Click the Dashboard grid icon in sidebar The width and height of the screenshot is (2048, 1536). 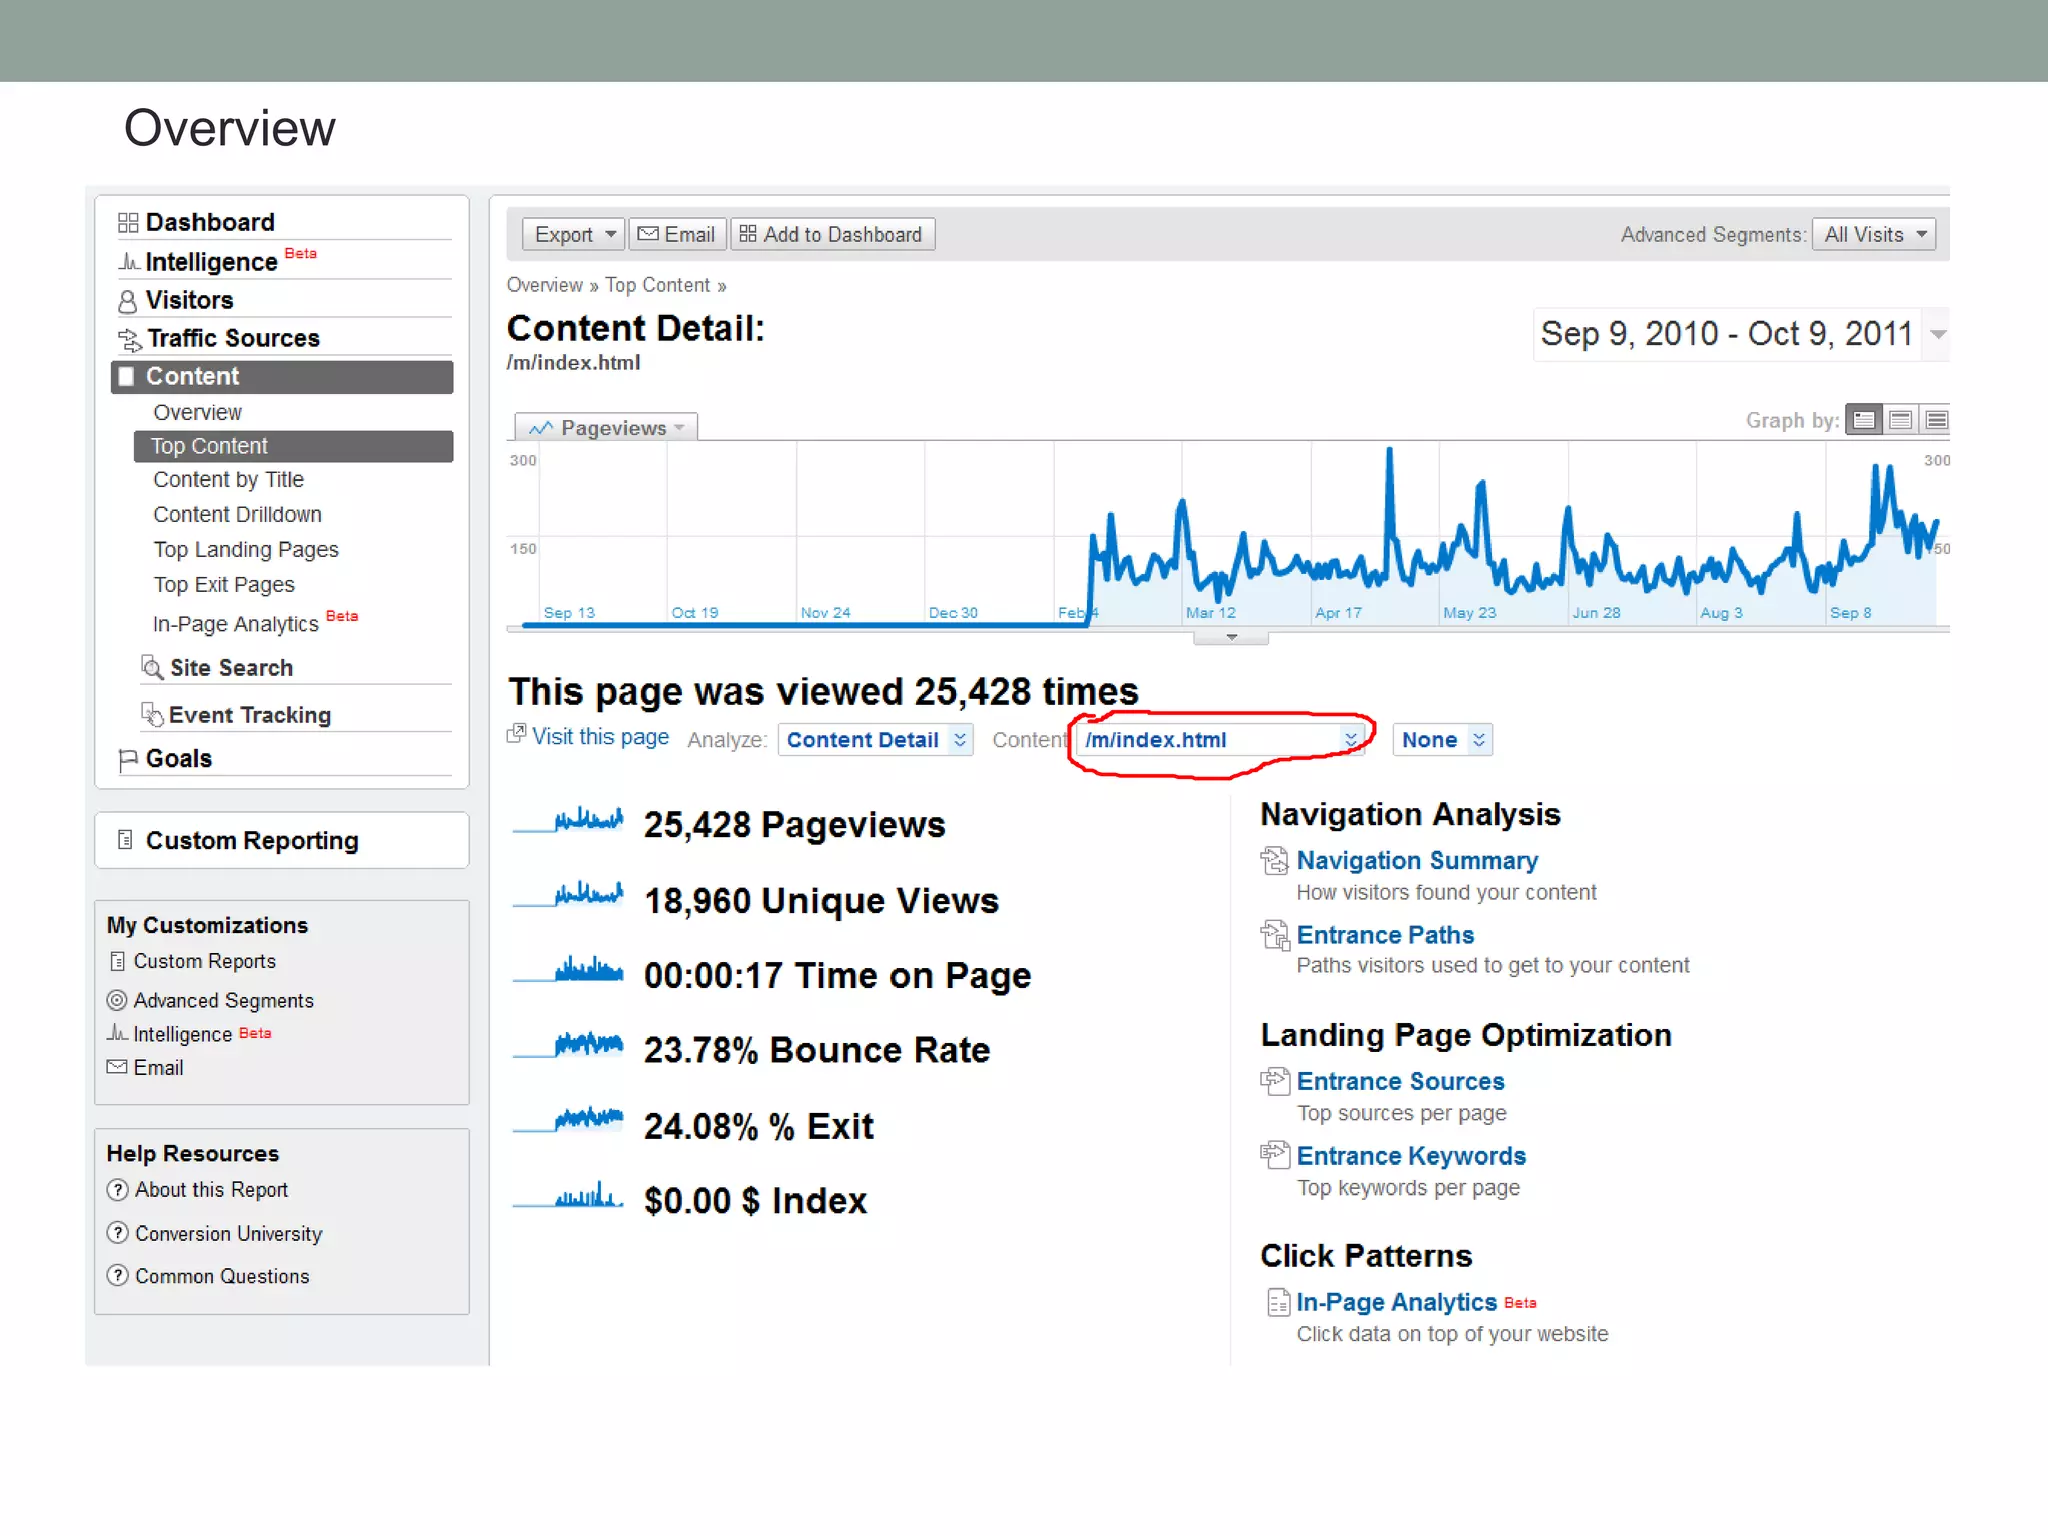127,222
